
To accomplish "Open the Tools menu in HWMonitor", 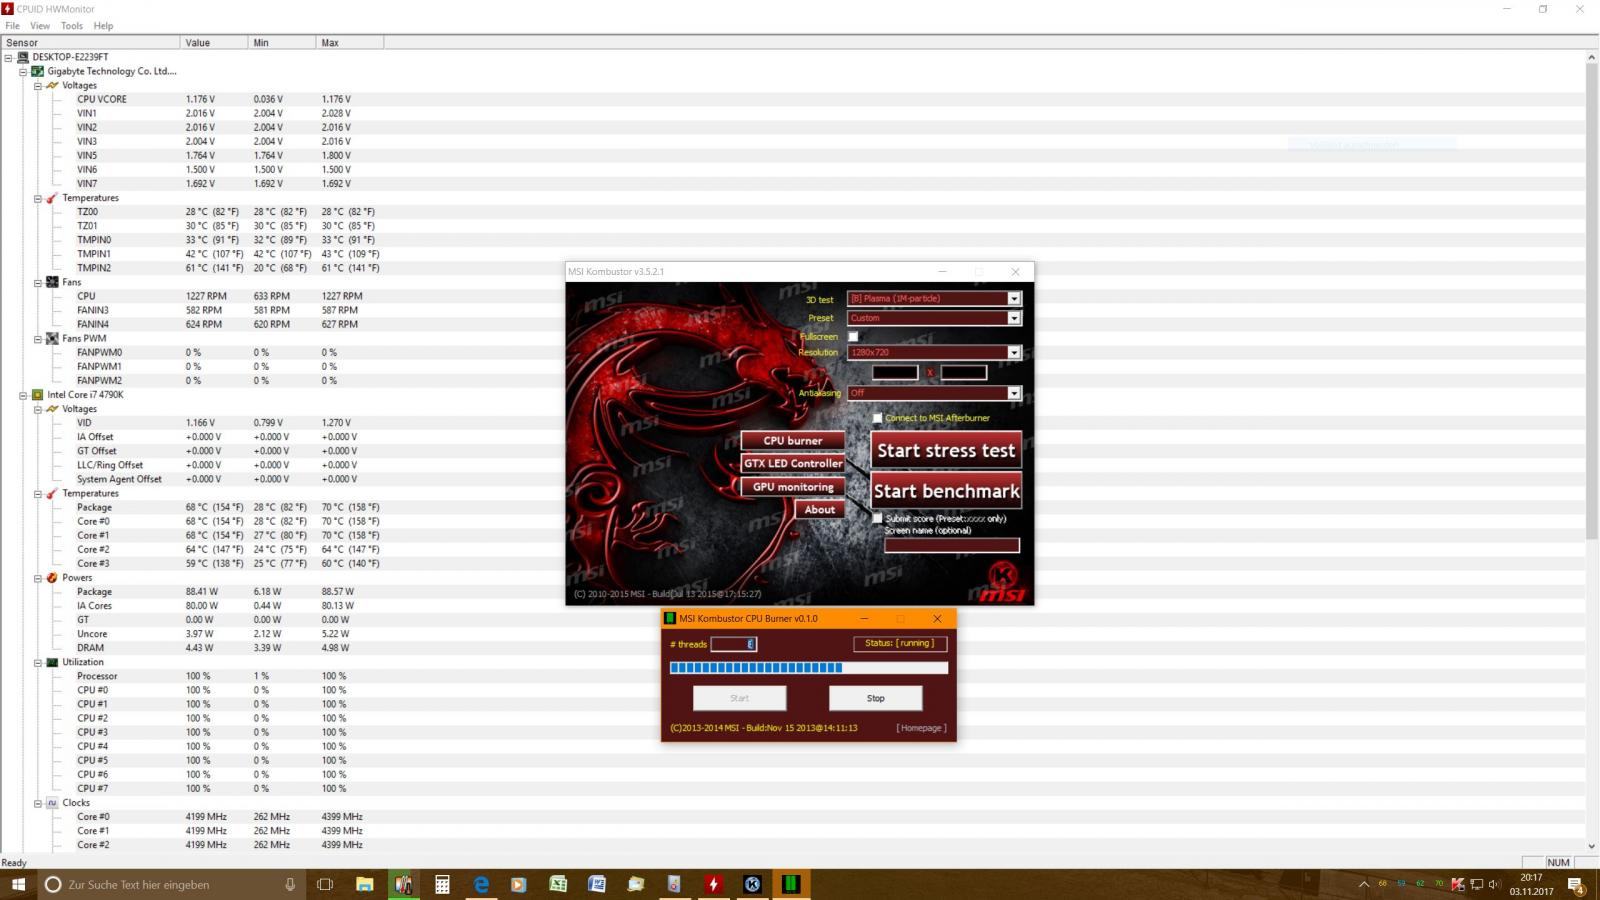I will click(72, 26).
